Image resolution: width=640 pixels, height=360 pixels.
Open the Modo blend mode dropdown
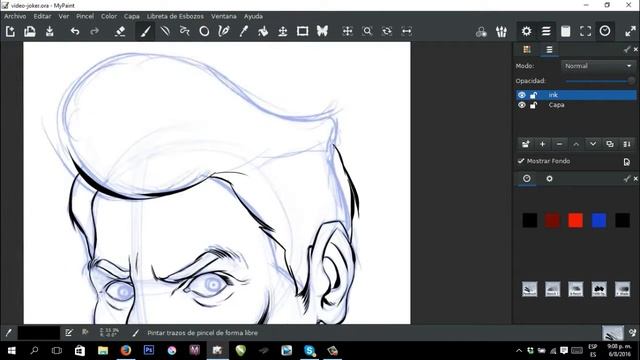click(598, 66)
